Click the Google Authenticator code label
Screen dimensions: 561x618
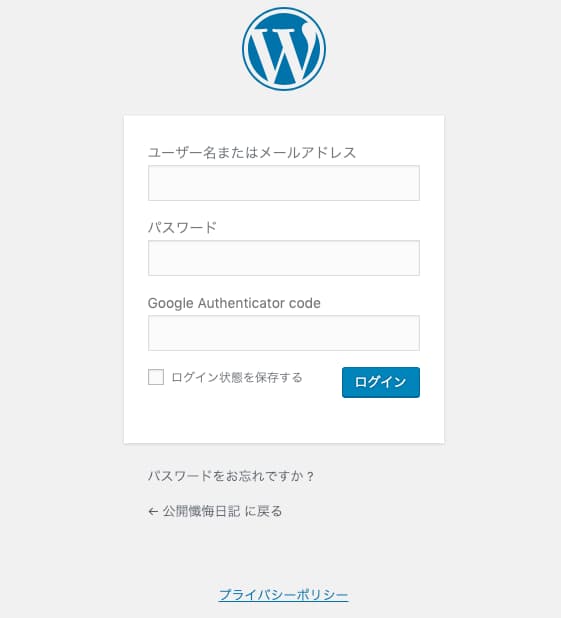pyautogui.click(x=234, y=303)
